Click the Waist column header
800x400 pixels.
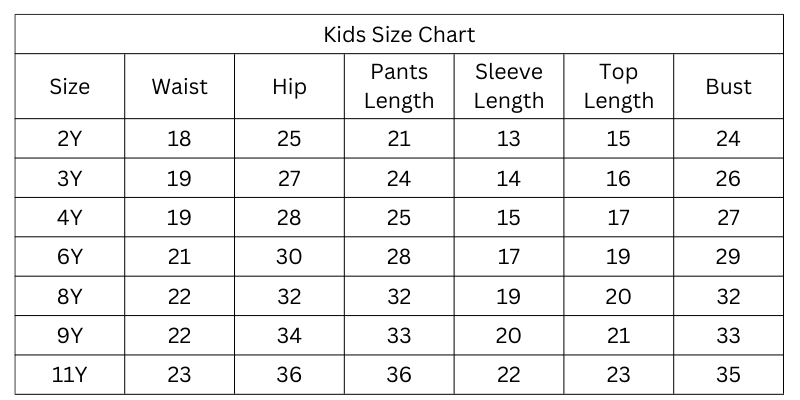coord(179,86)
